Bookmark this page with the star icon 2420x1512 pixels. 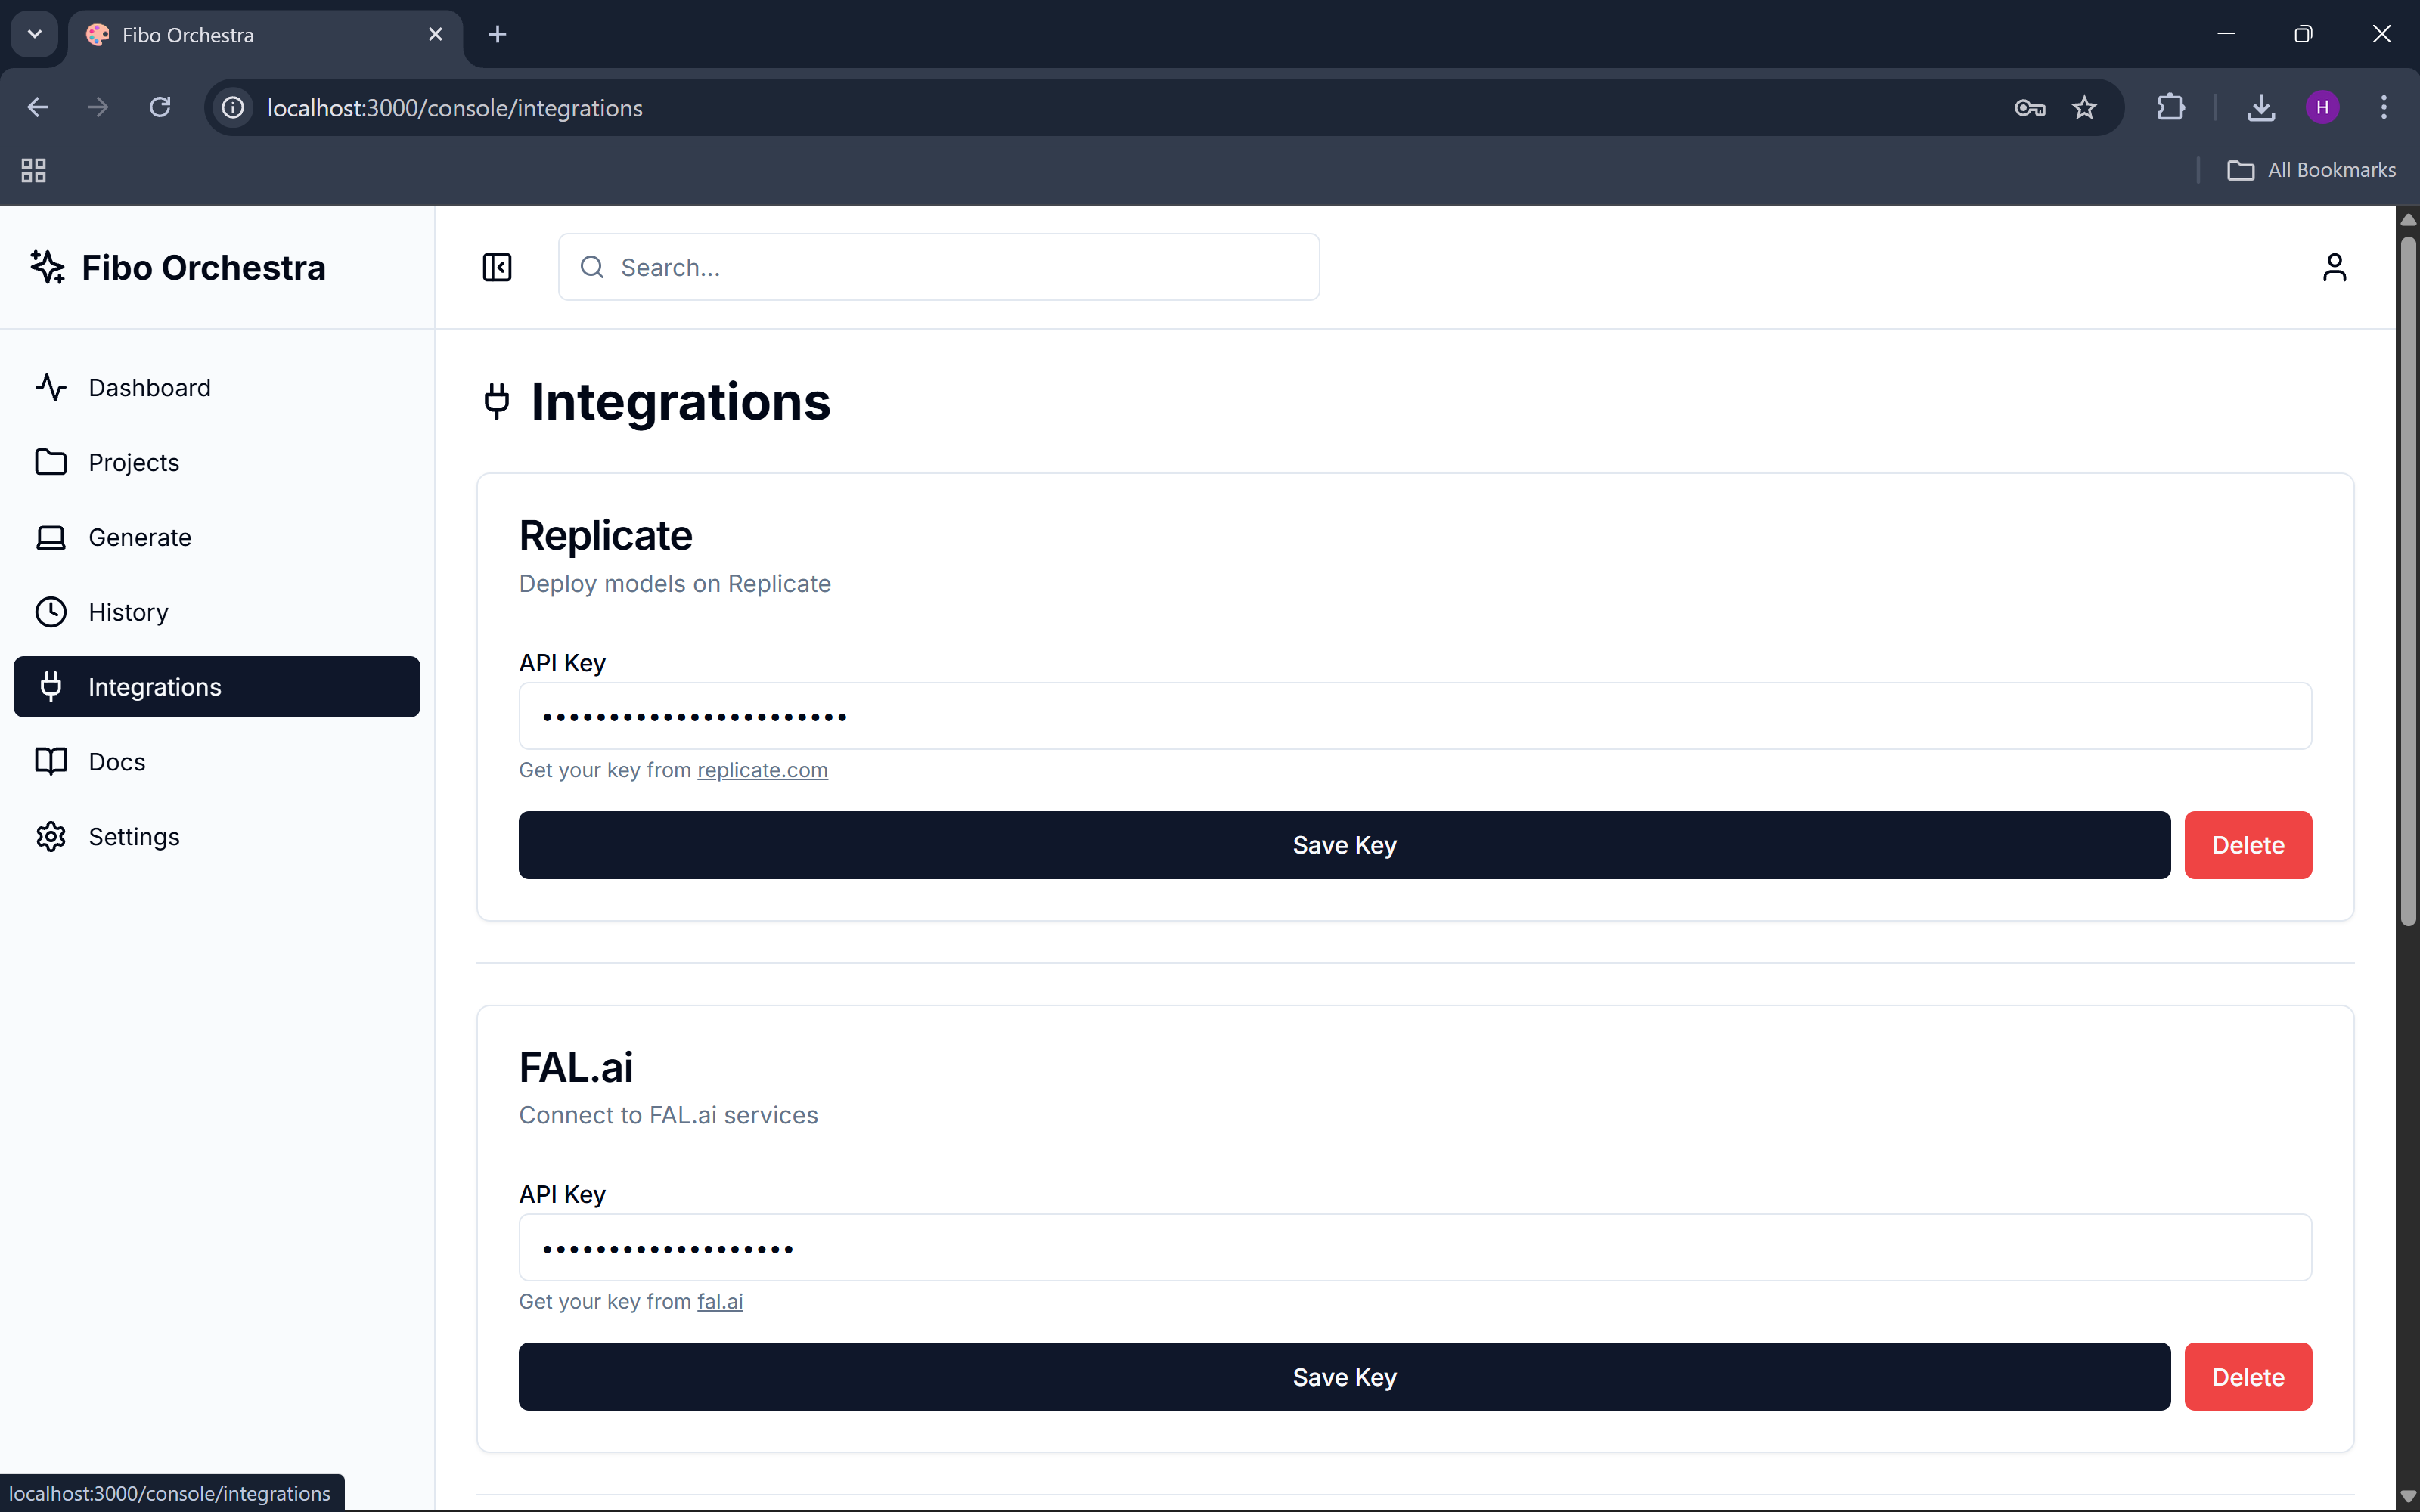[x=2084, y=108]
